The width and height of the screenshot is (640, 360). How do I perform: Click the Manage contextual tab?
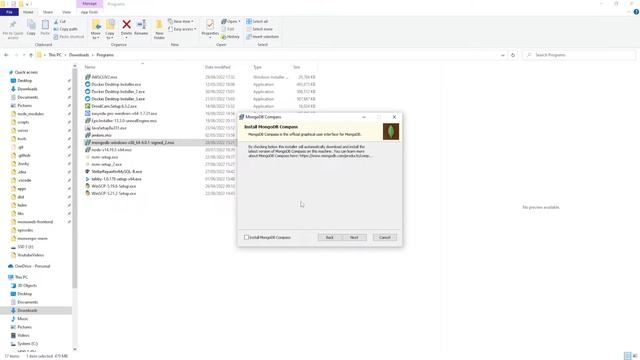[x=89, y=4]
